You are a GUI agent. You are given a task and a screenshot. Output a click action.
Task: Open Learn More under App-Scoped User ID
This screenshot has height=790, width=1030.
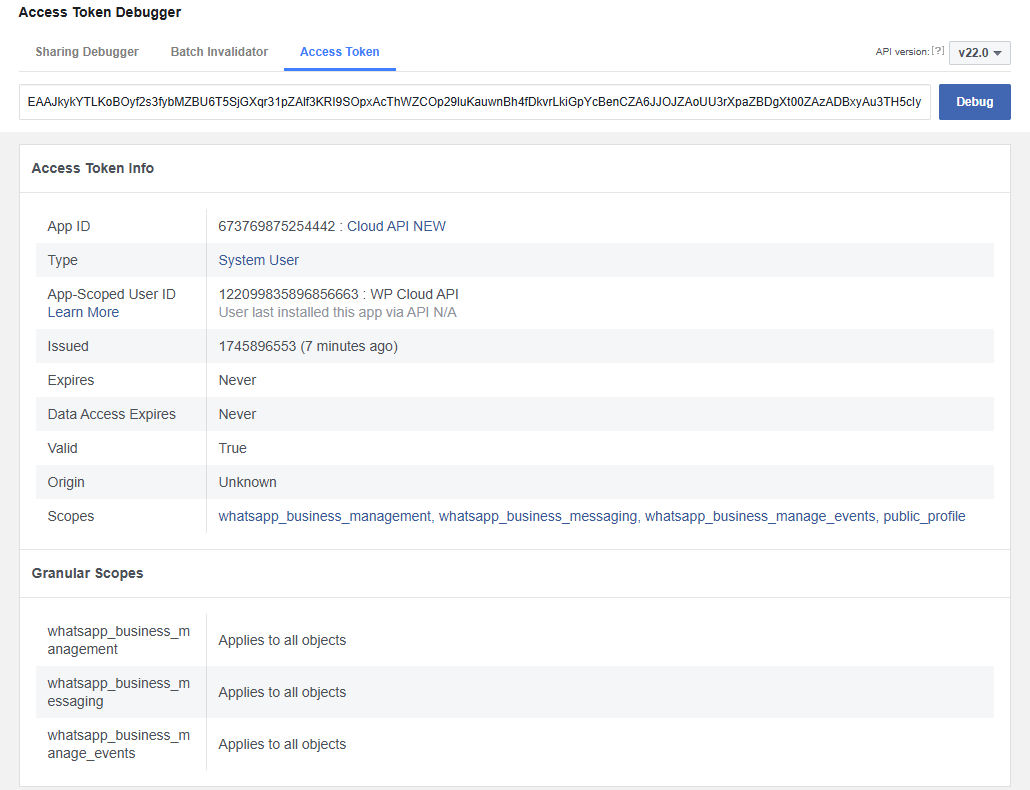coord(83,312)
